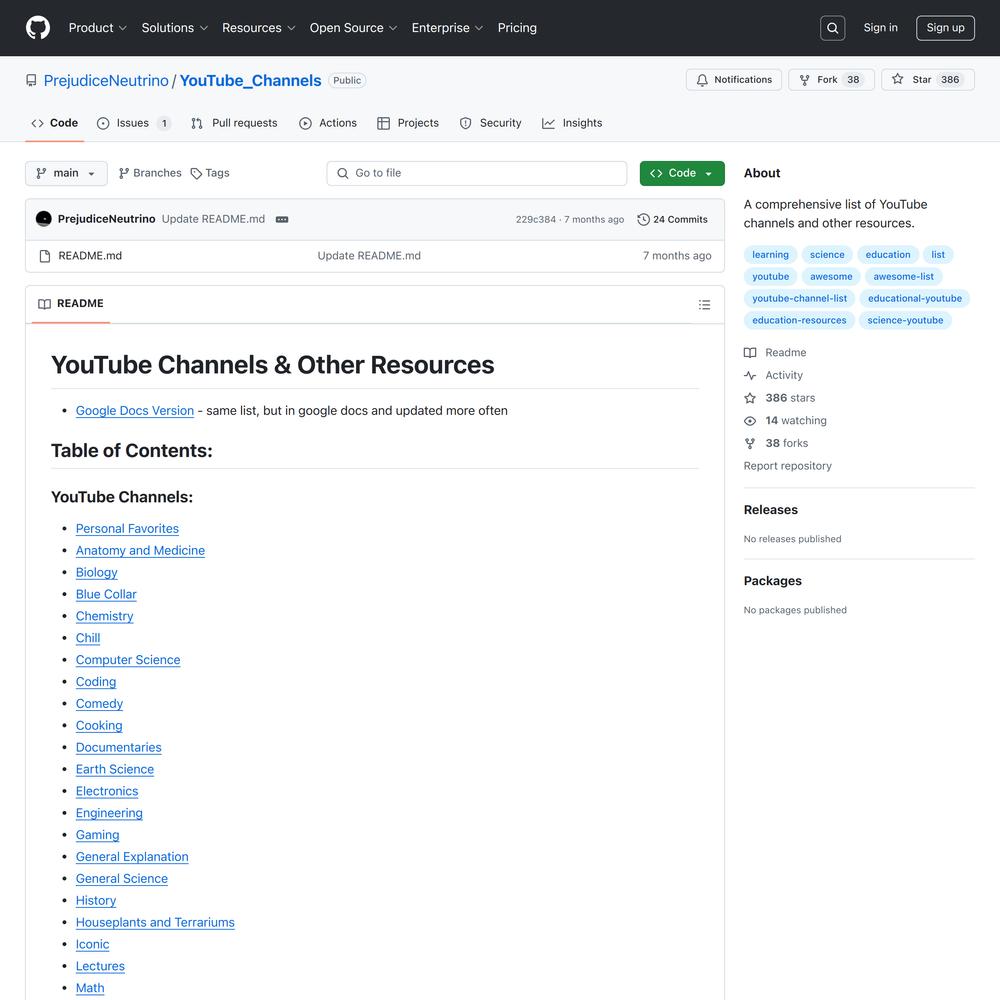This screenshot has width=1000, height=1000.
Task: Select the README tab
Action: (71, 304)
